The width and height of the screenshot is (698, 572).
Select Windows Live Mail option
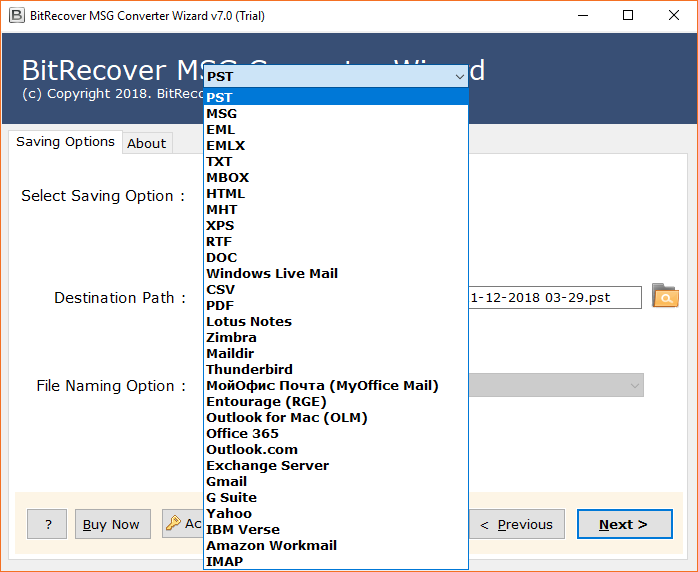pos(336,274)
